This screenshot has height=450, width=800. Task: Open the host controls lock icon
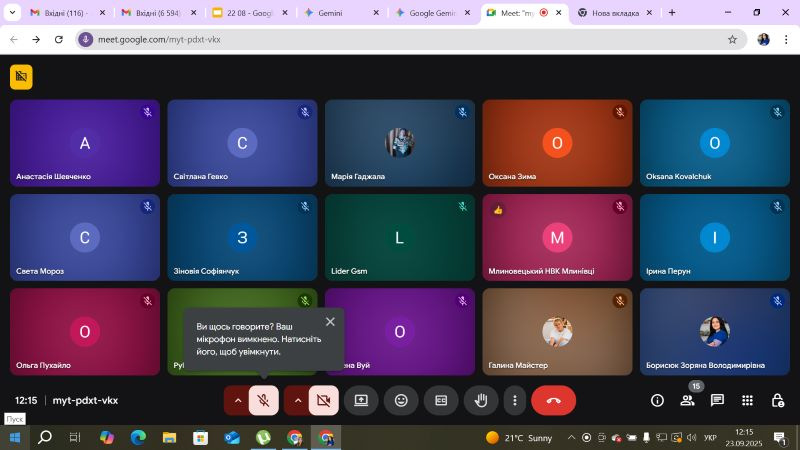coord(777,400)
